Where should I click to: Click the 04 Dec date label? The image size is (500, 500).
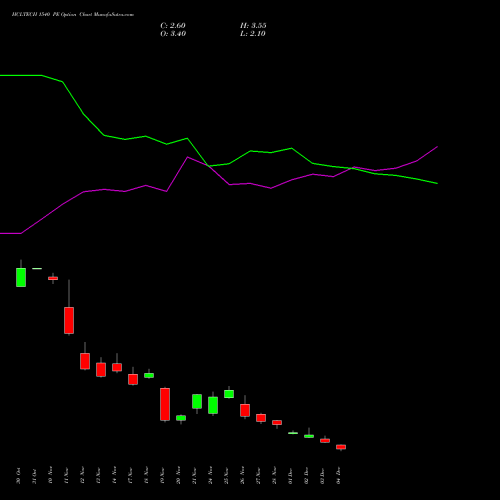tap(338, 476)
